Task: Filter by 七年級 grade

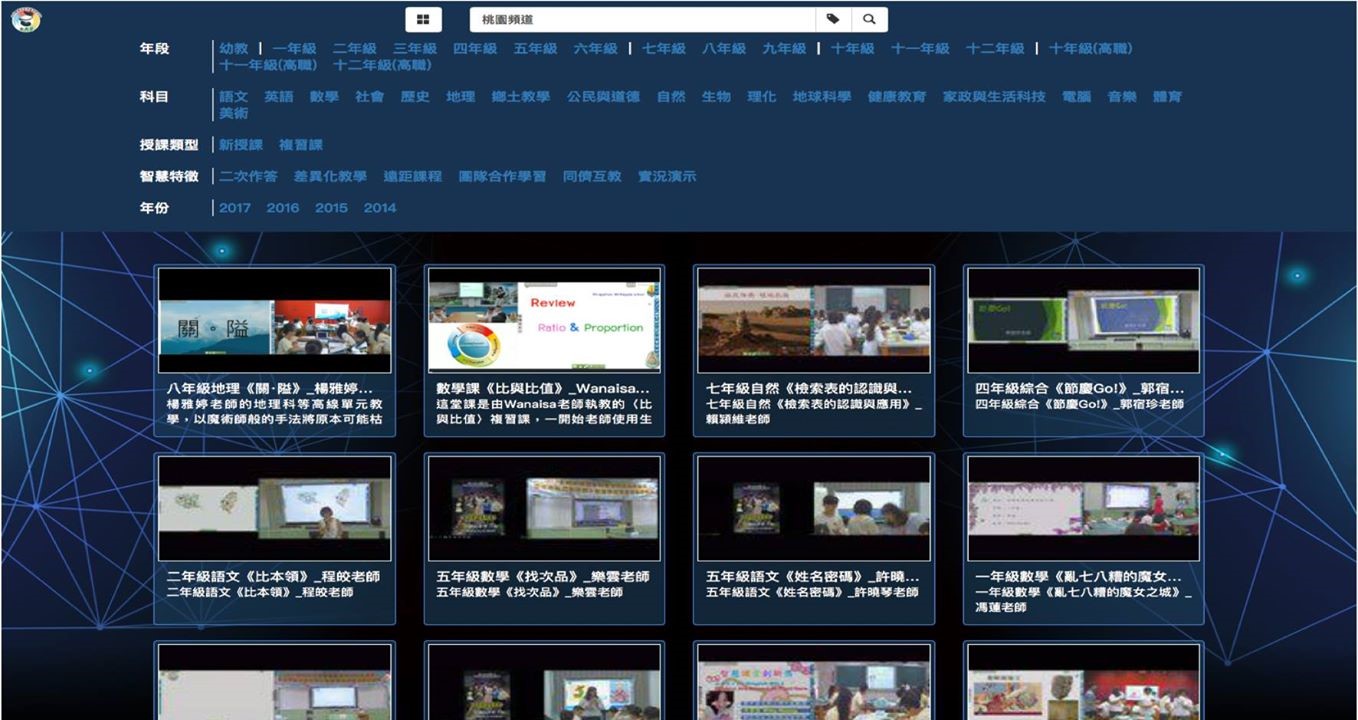Action: (664, 48)
